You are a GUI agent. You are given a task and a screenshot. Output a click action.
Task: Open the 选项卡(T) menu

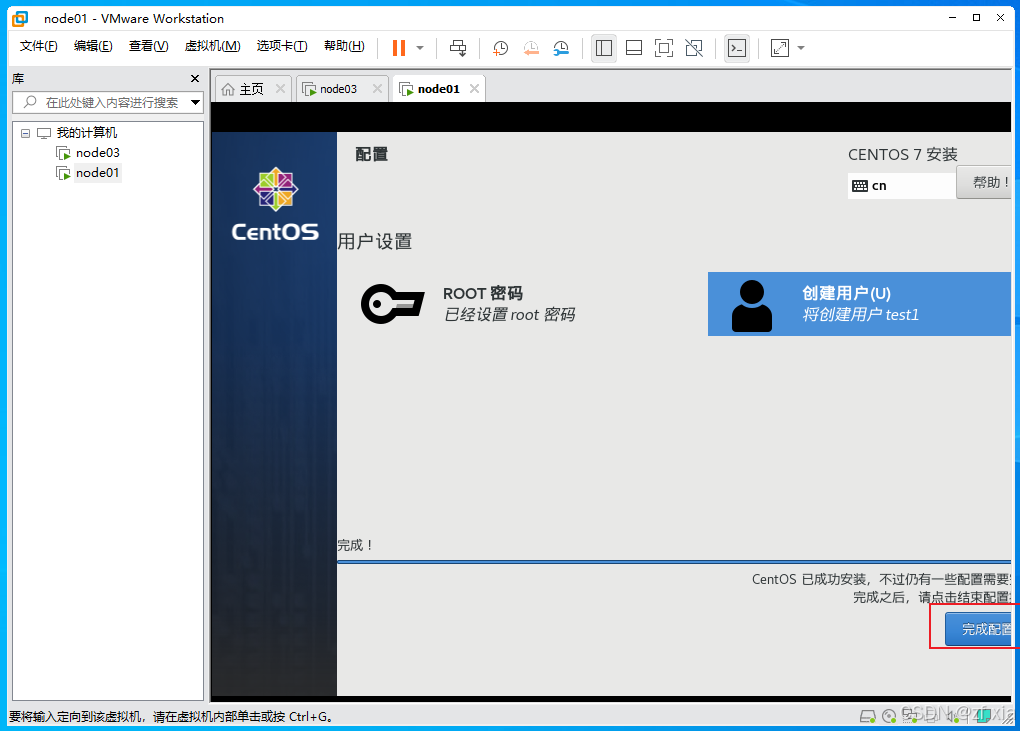[x=282, y=46]
